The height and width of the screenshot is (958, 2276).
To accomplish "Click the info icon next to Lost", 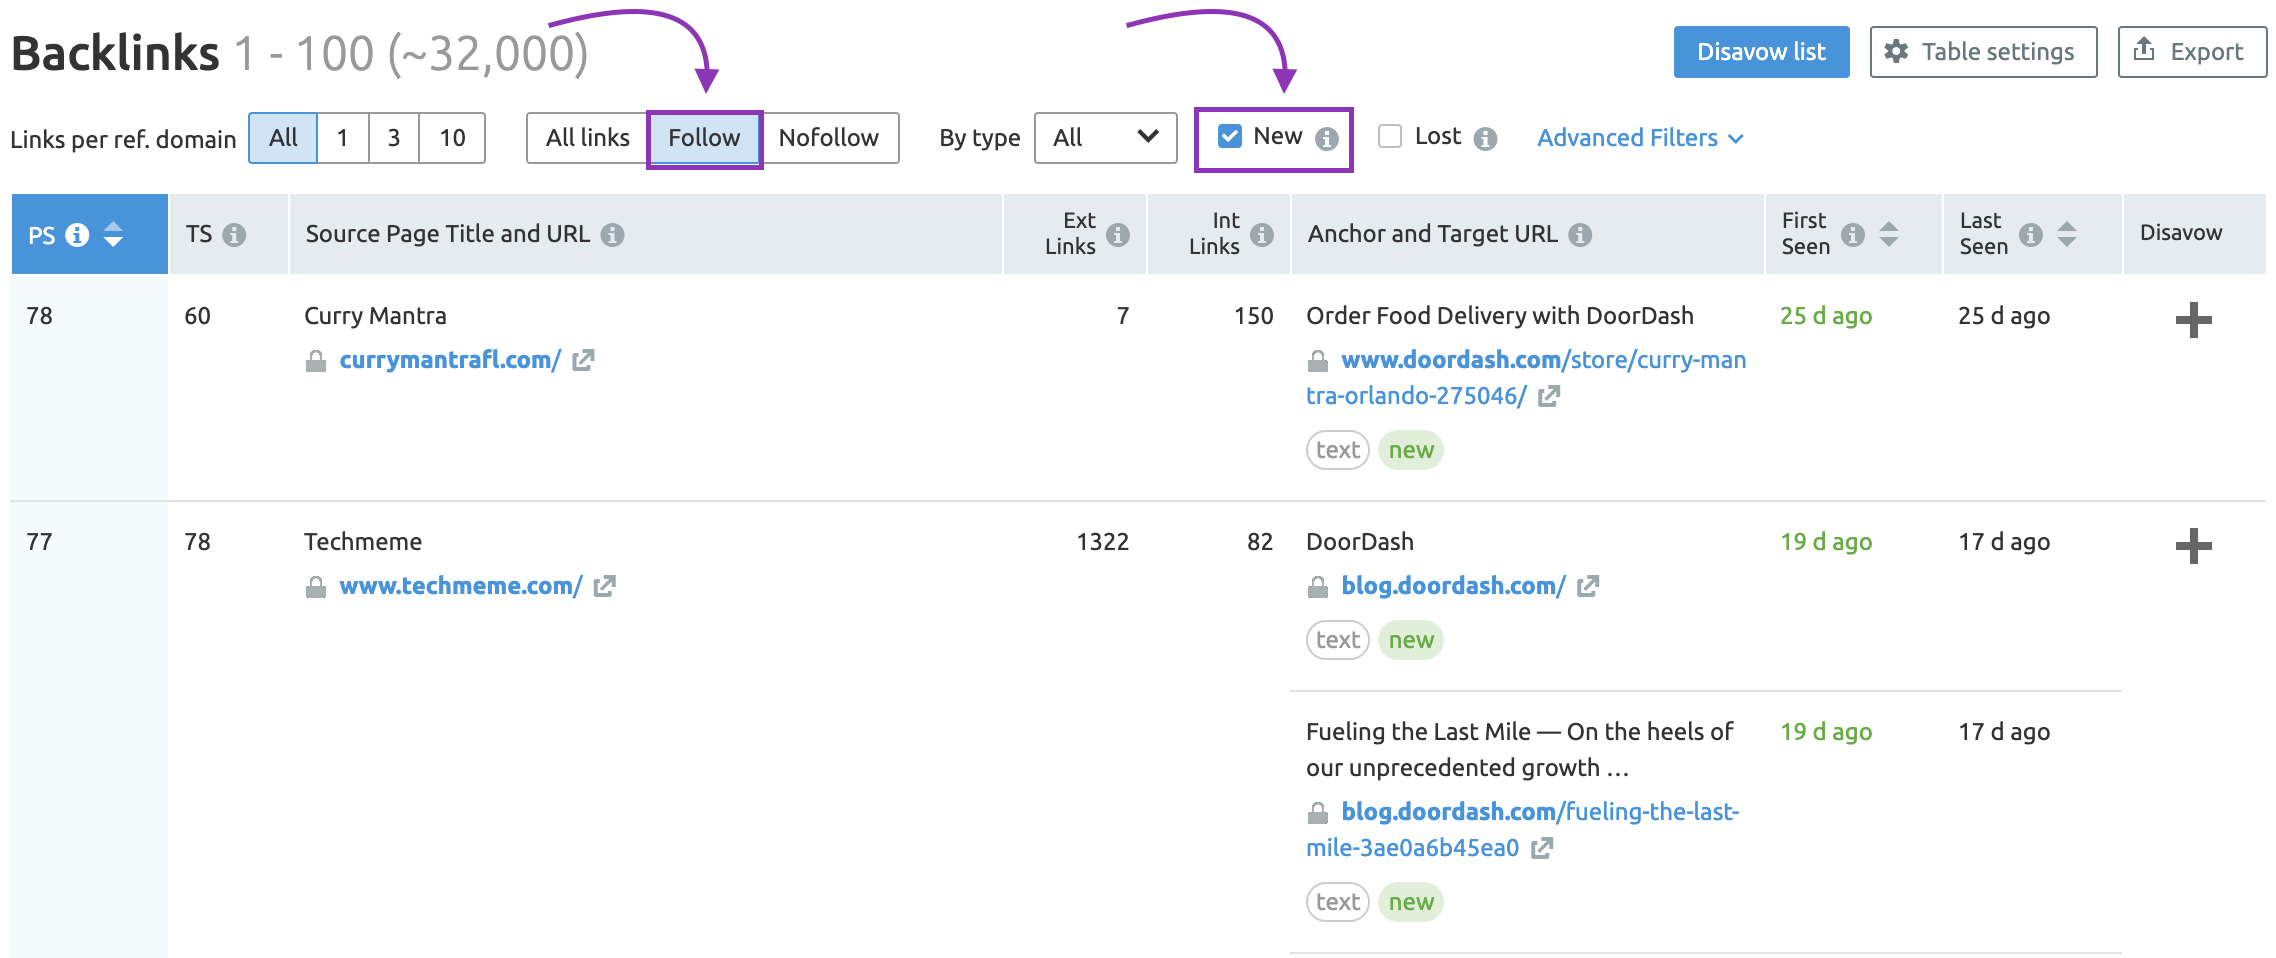I will click(1486, 139).
